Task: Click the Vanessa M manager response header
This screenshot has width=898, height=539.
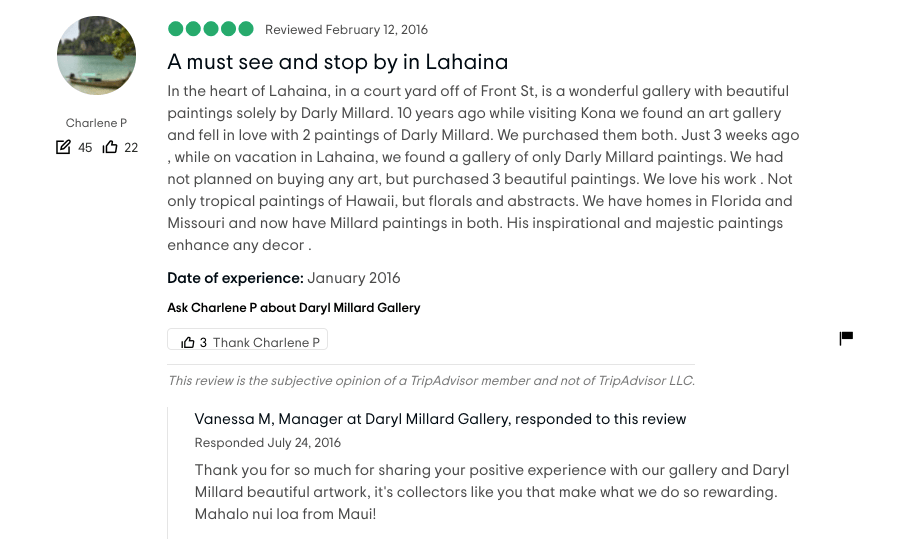Action: (440, 419)
